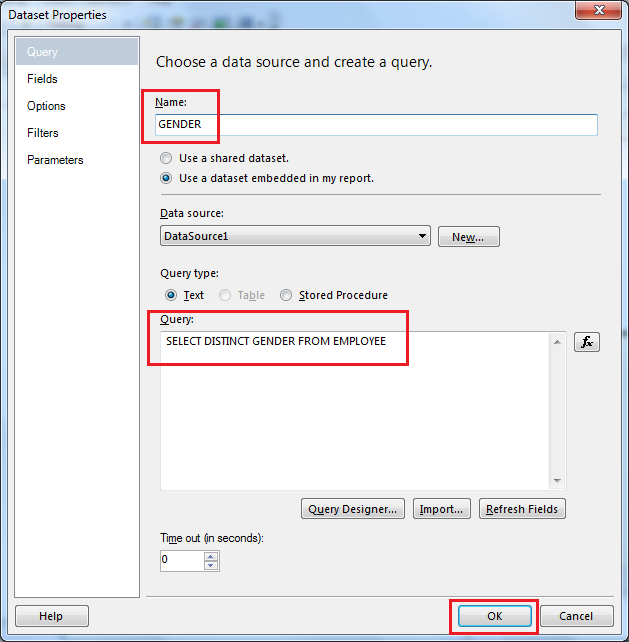
Task: Click the Import... button
Action: click(x=441, y=509)
